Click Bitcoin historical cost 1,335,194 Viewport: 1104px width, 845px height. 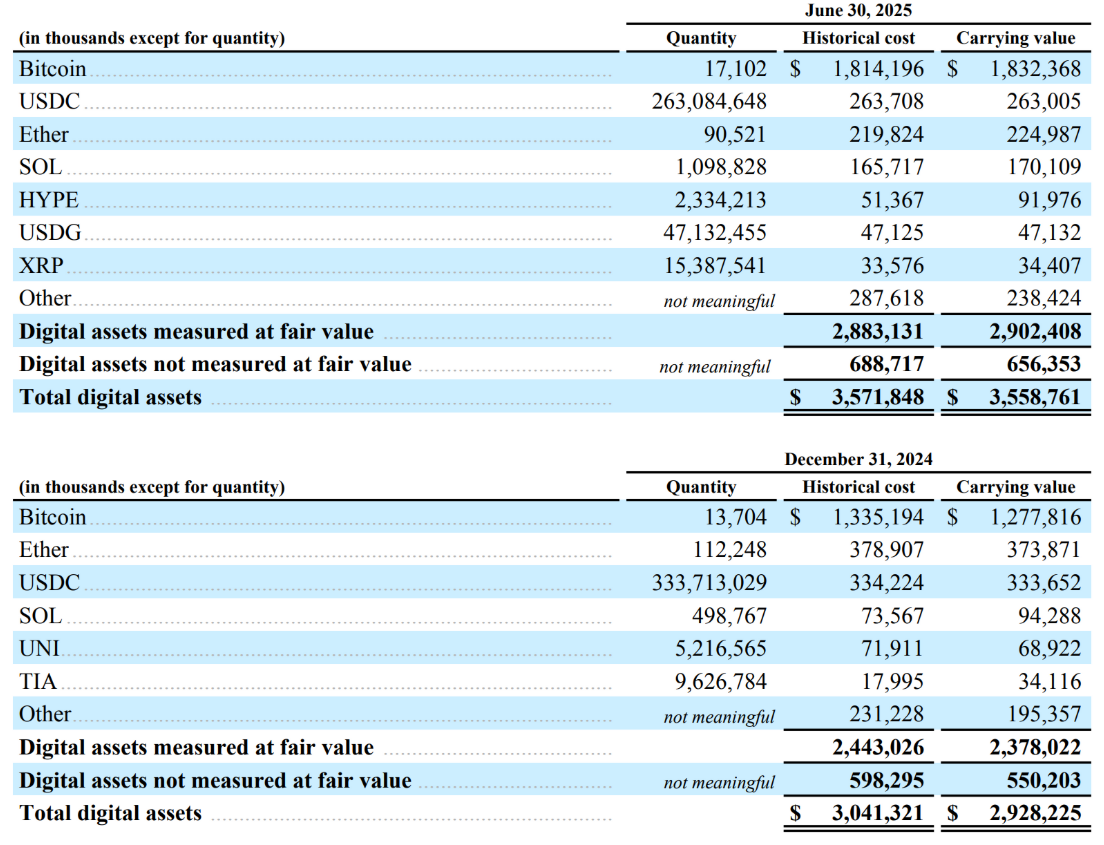pos(878,518)
